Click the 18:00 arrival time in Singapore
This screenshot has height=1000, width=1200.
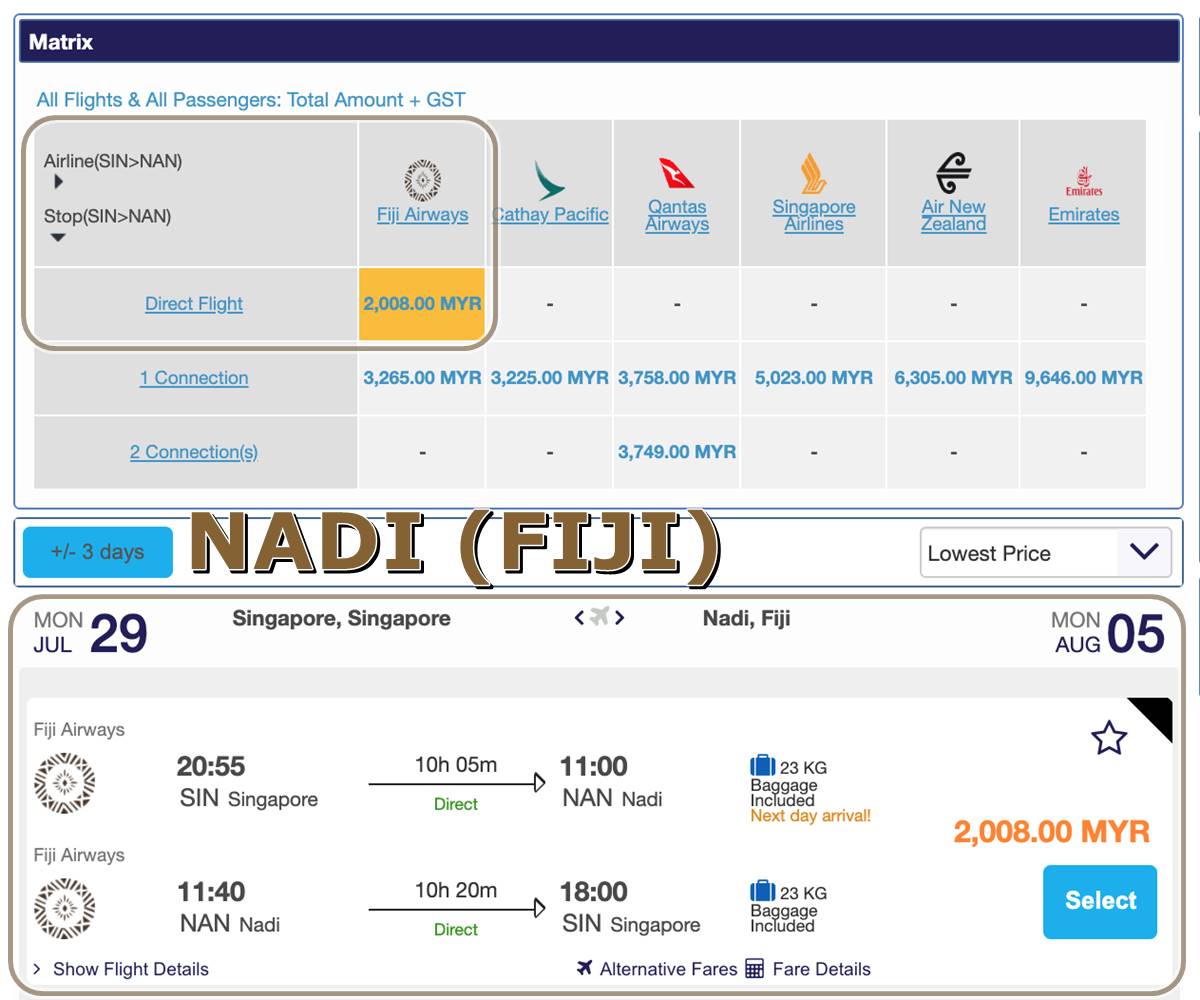(594, 892)
